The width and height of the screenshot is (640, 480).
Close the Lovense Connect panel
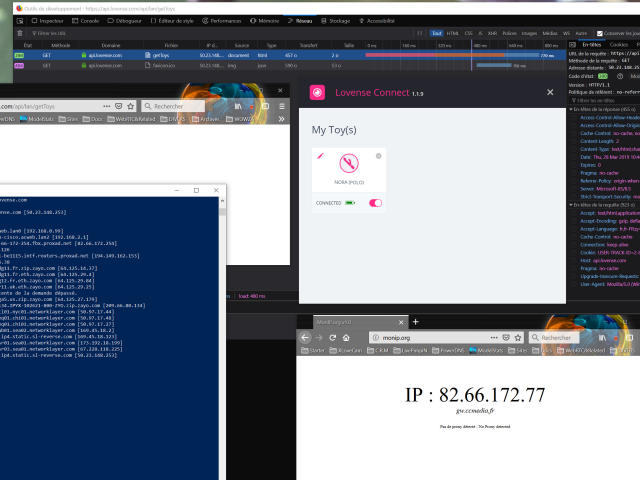point(549,92)
